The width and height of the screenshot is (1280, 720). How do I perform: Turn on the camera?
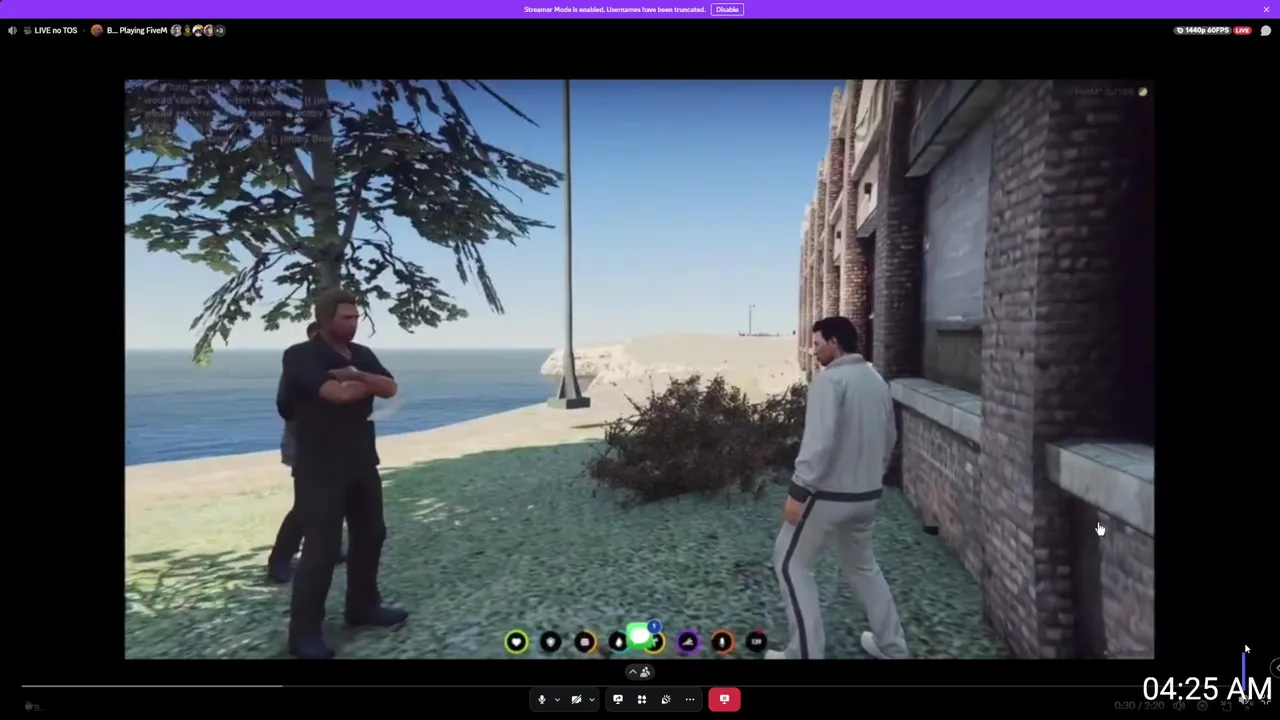pyautogui.click(x=576, y=699)
